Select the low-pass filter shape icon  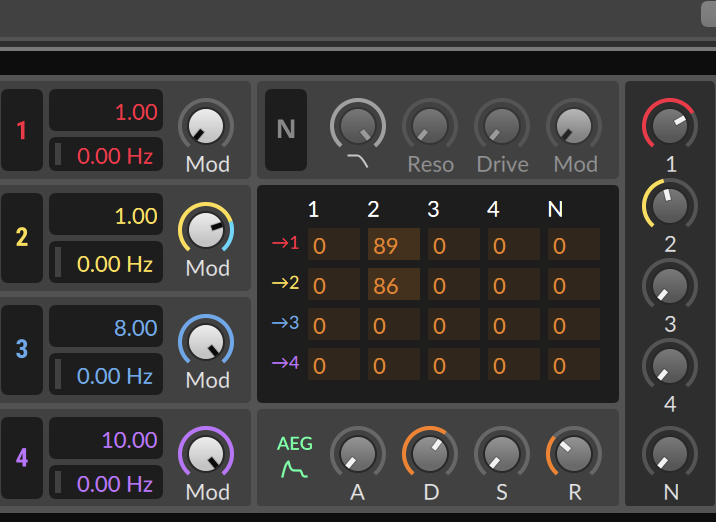357,160
